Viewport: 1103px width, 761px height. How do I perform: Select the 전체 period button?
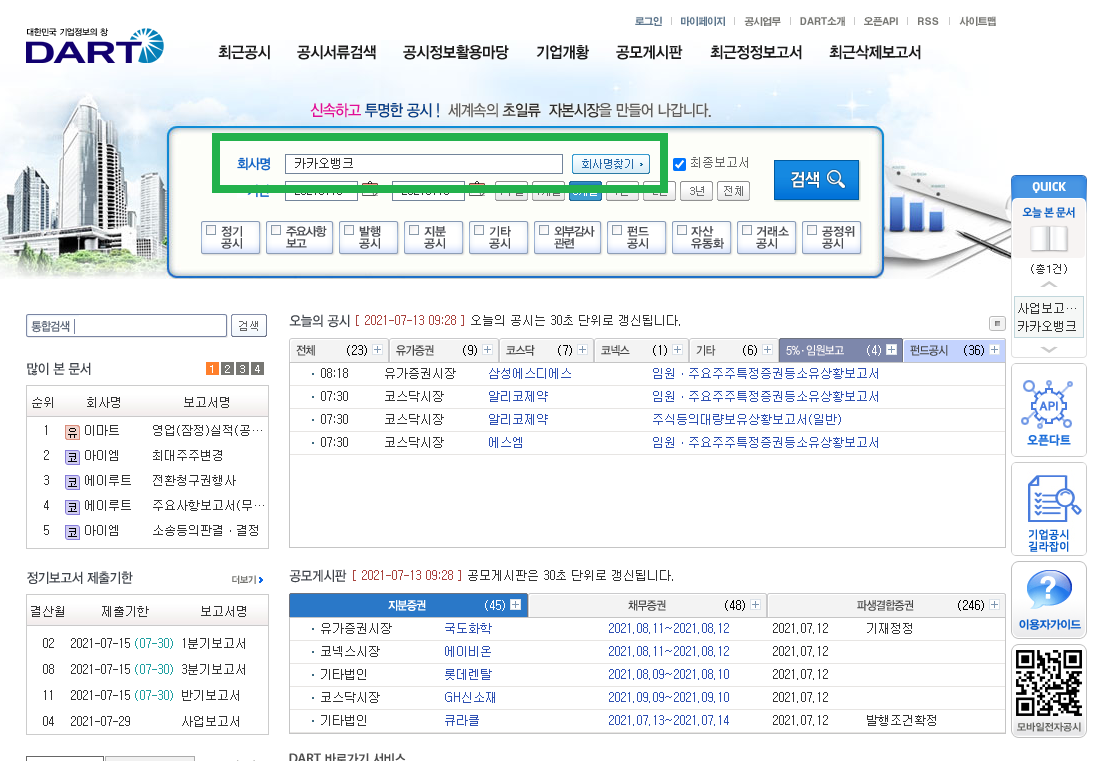tap(734, 191)
